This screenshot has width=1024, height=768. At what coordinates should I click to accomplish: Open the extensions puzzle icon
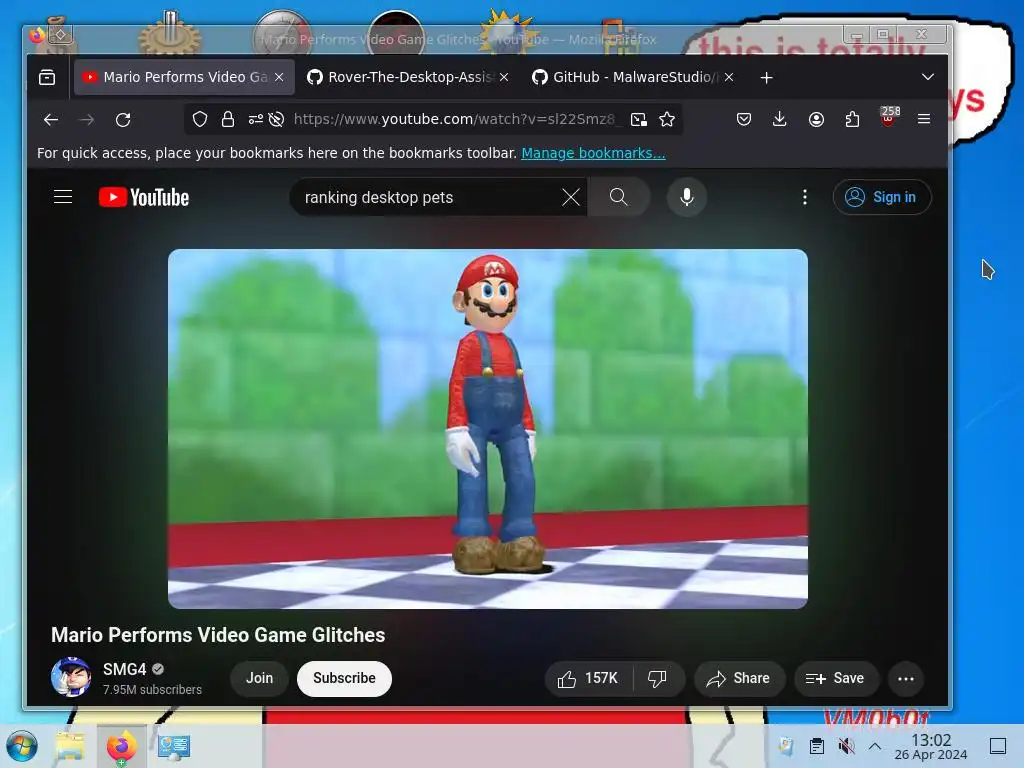(x=852, y=120)
